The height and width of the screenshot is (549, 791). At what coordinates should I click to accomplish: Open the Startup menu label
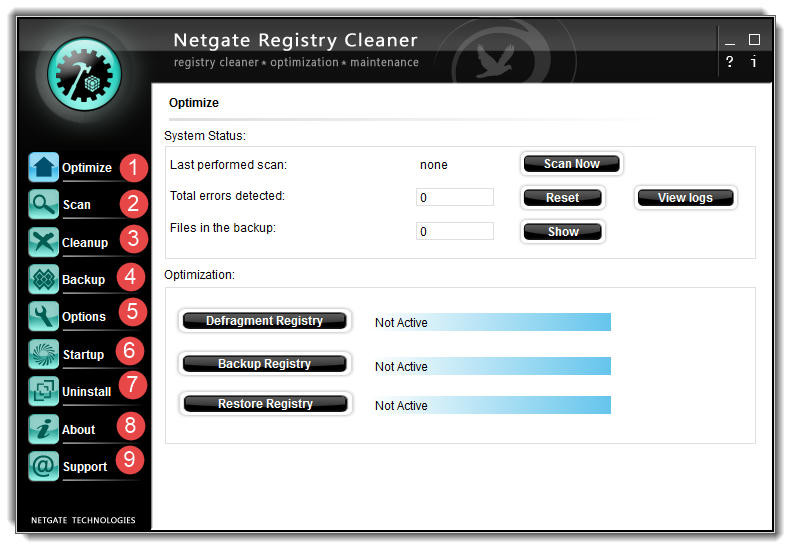click(x=83, y=355)
